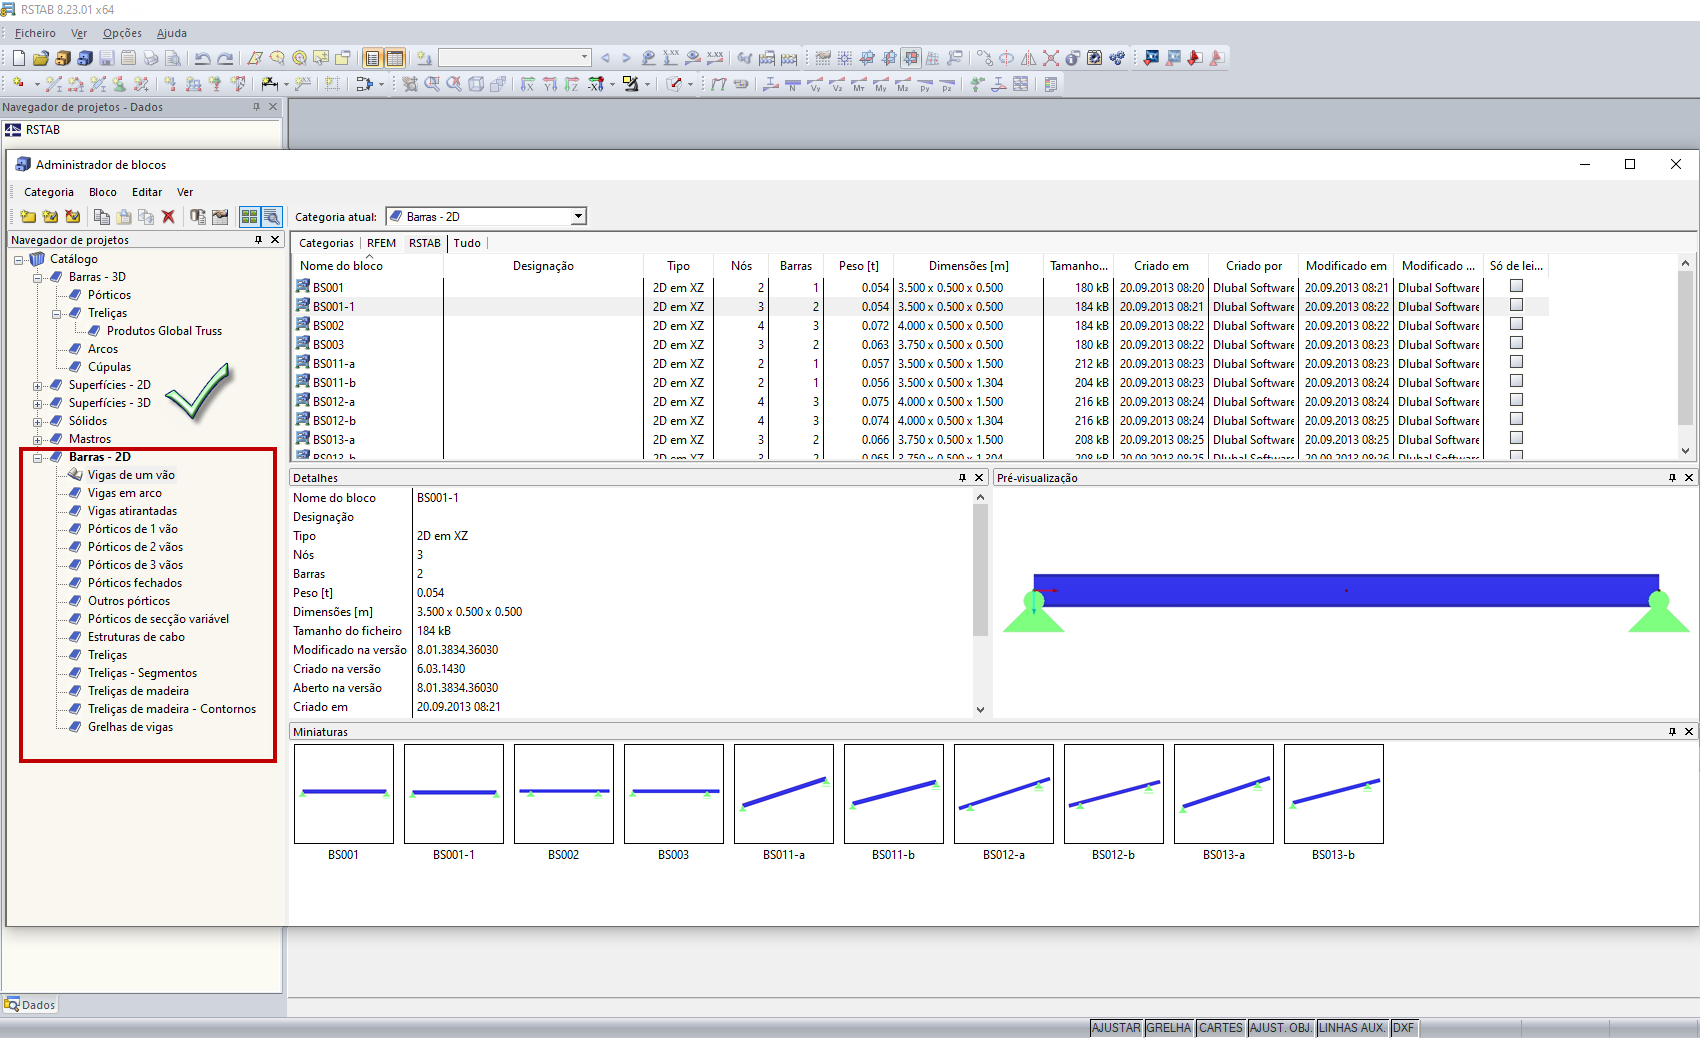The image size is (1700, 1038).
Task: Click the undo arrow in main toolbar
Action: click(x=202, y=58)
